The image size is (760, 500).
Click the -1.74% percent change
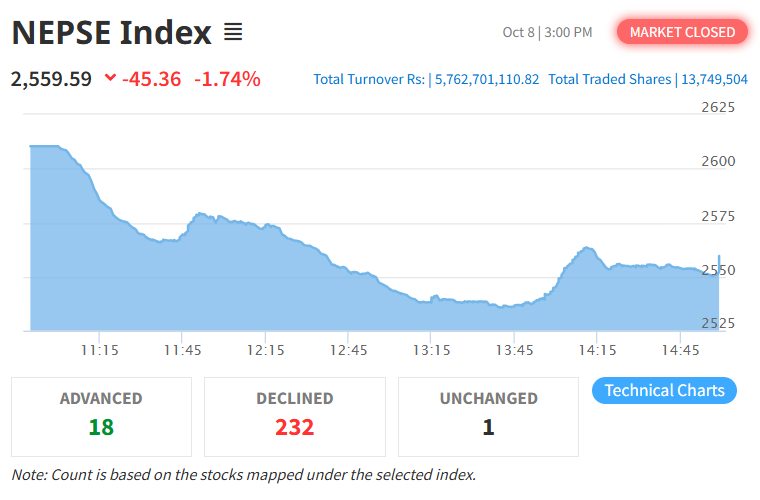pos(227,78)
